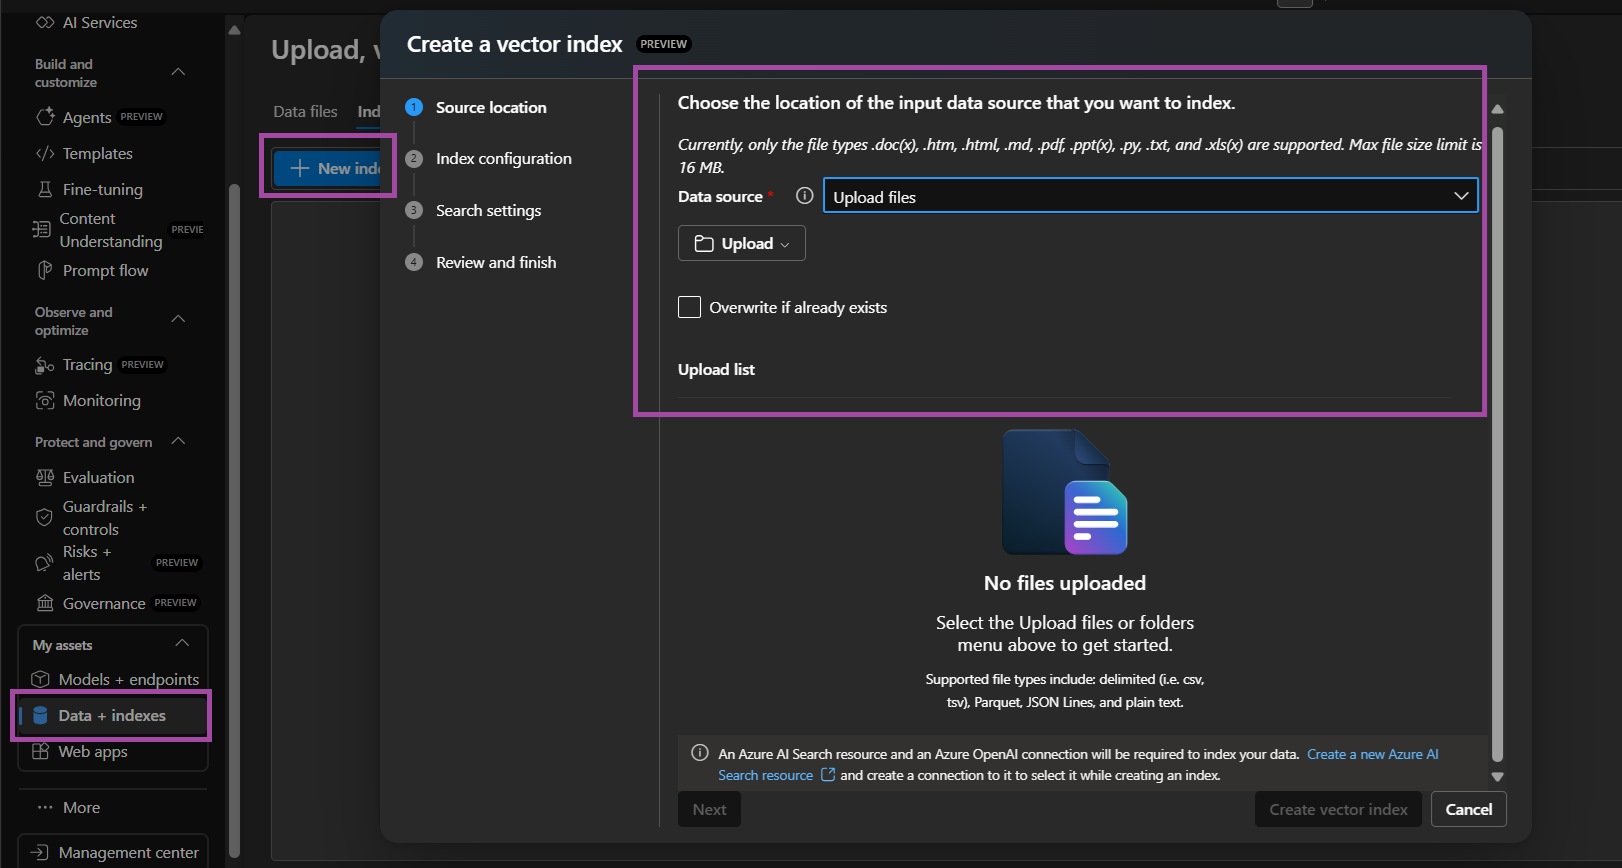Click the dialog scrollbar down arrow
Image resolution: width=1622 pixels, height=868 pixels.
coord(1497,776)
